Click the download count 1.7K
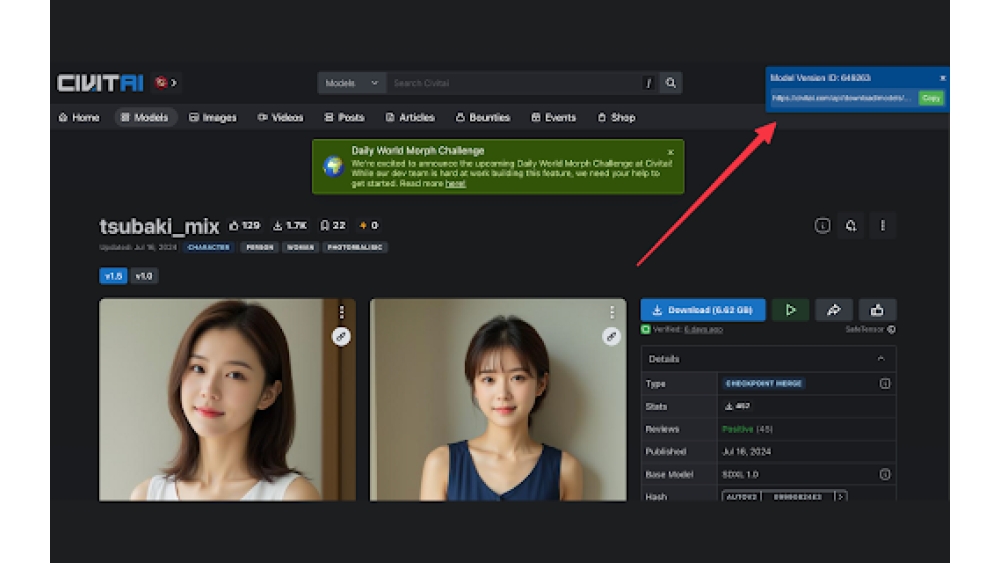Screen dimensions: 1000x563 (290, 226)
